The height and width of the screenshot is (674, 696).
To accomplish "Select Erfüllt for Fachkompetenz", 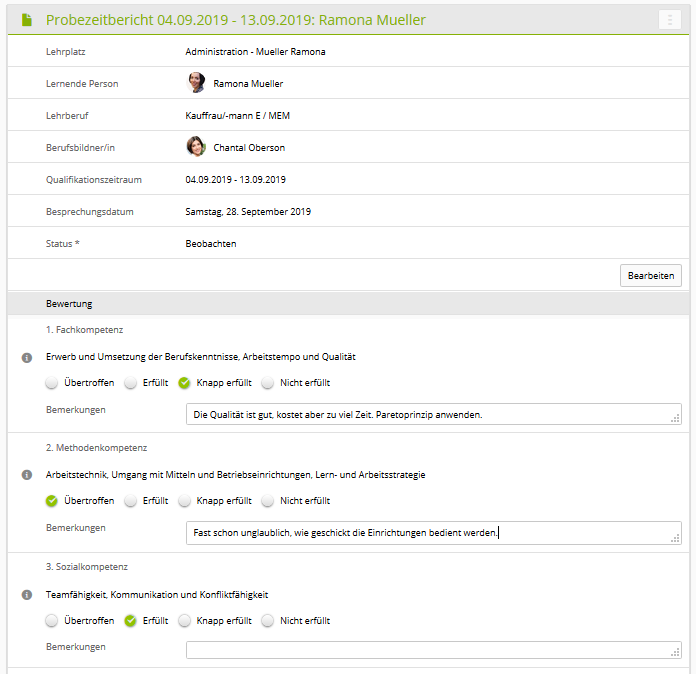I will [x=131, y=383].
